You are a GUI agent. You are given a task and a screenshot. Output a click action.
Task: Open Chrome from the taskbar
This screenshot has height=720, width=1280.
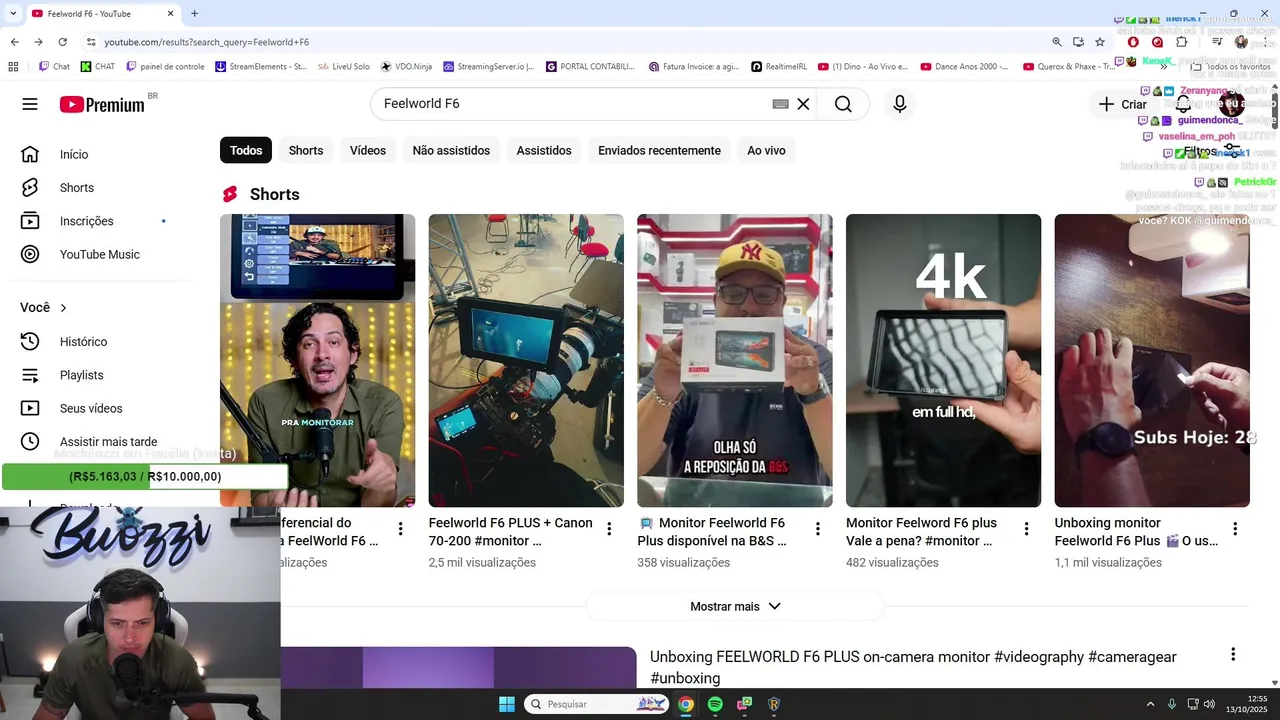[x=686, y=704]
